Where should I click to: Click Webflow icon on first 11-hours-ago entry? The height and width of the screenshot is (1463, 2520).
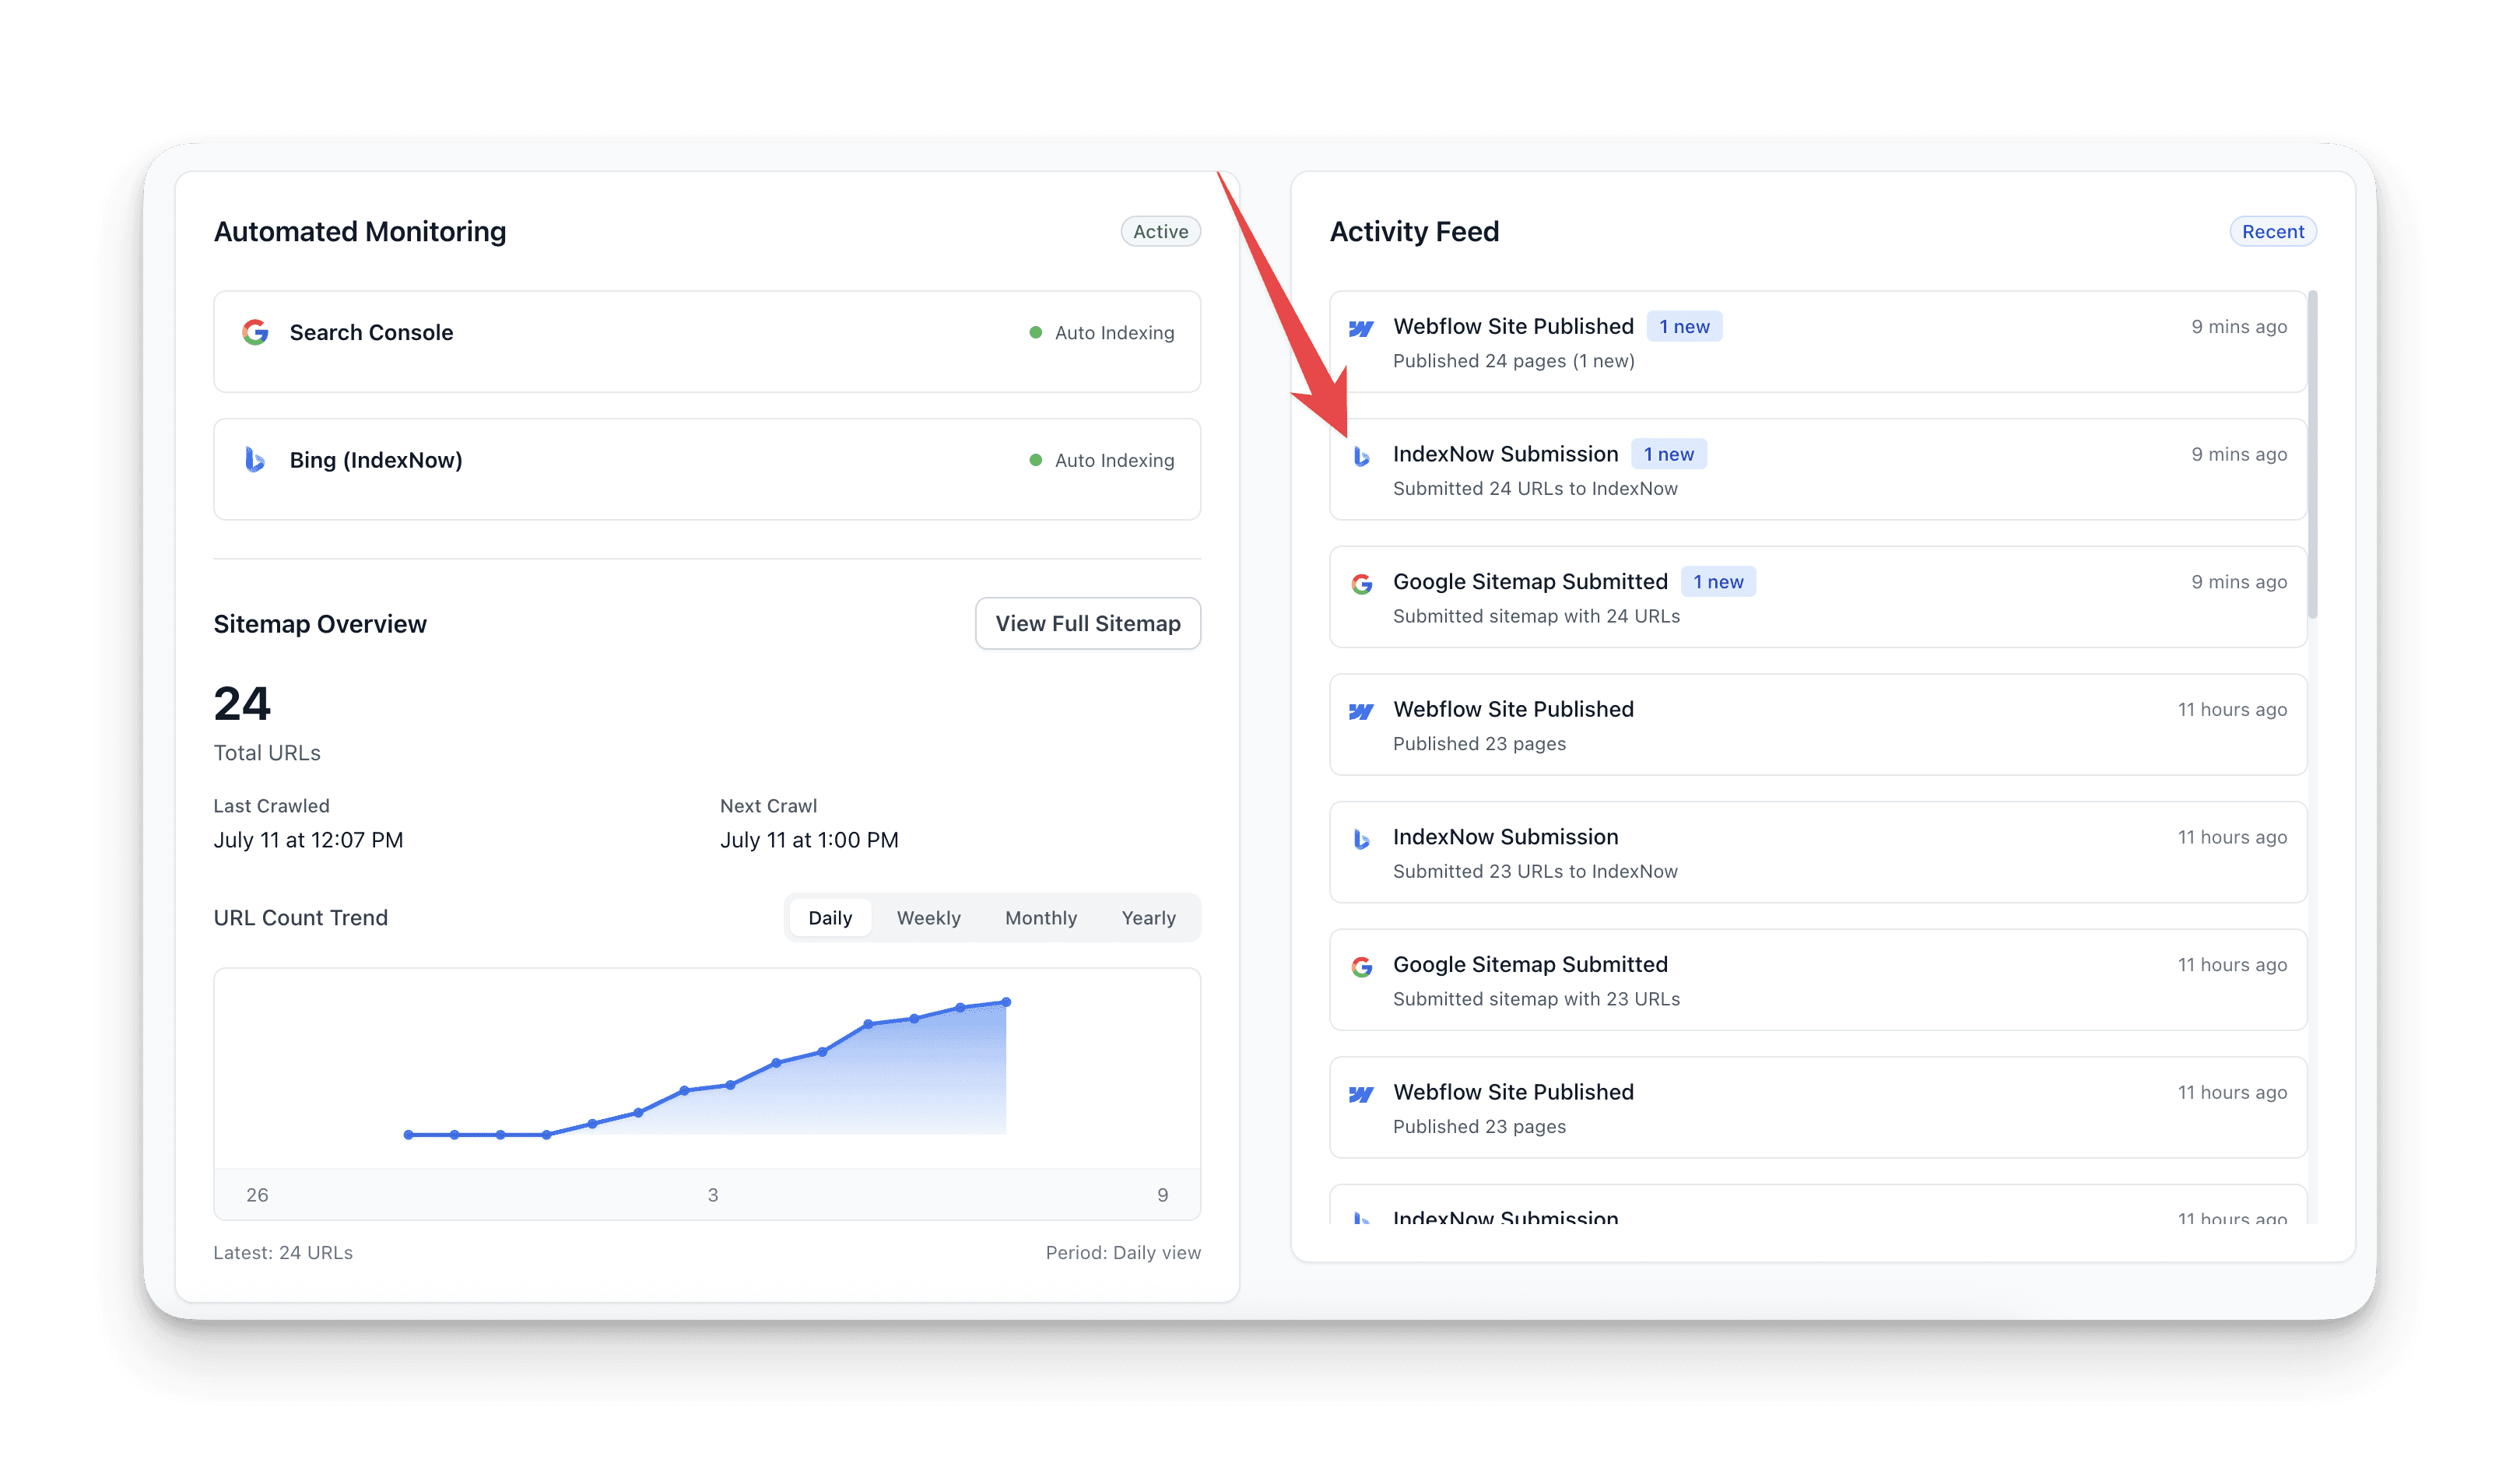(1361, 711)
